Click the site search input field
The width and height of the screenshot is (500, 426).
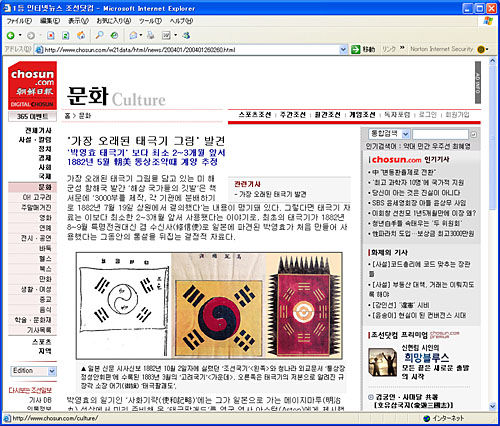pos(440,134)
